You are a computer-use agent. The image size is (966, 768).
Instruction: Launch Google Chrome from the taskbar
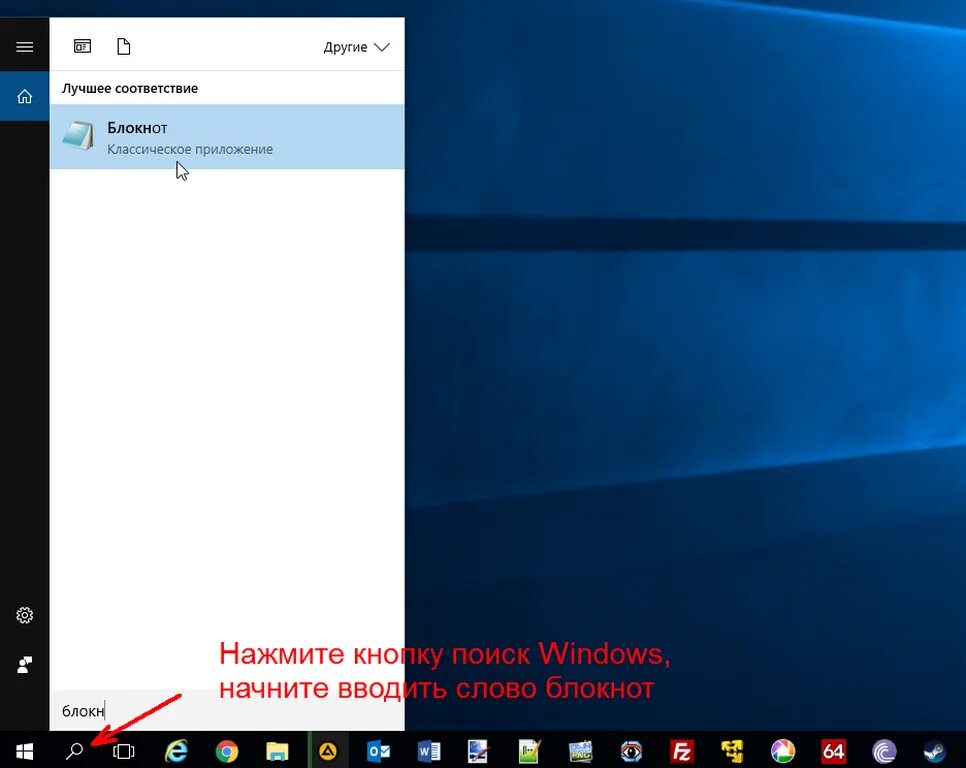227,751
